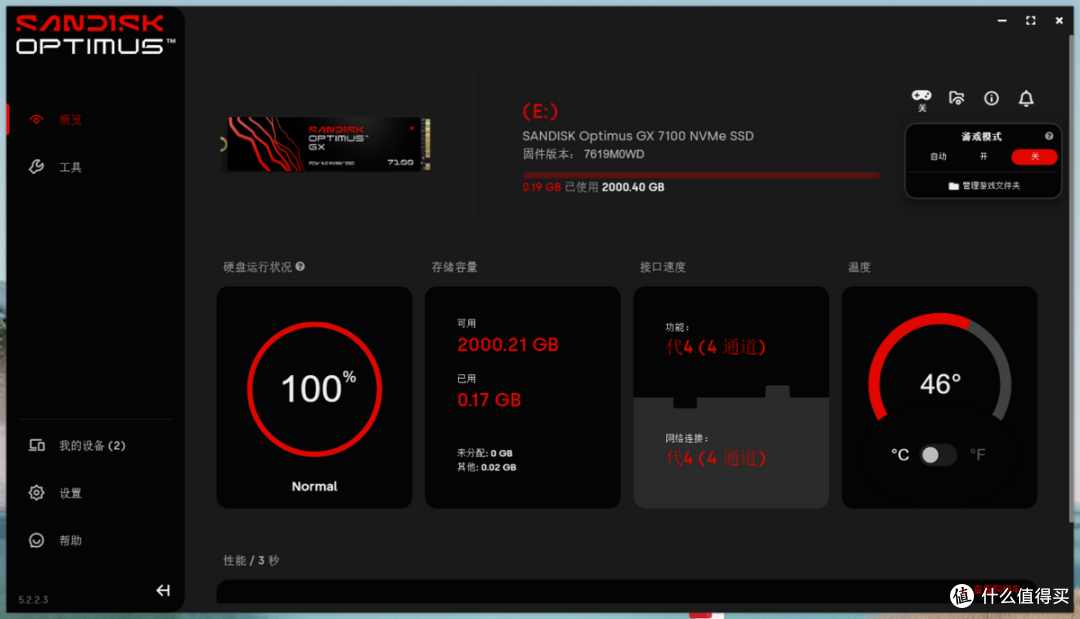Screen dimensions: 1080x619
Task: Open the drive information icon
Action: 991,98
